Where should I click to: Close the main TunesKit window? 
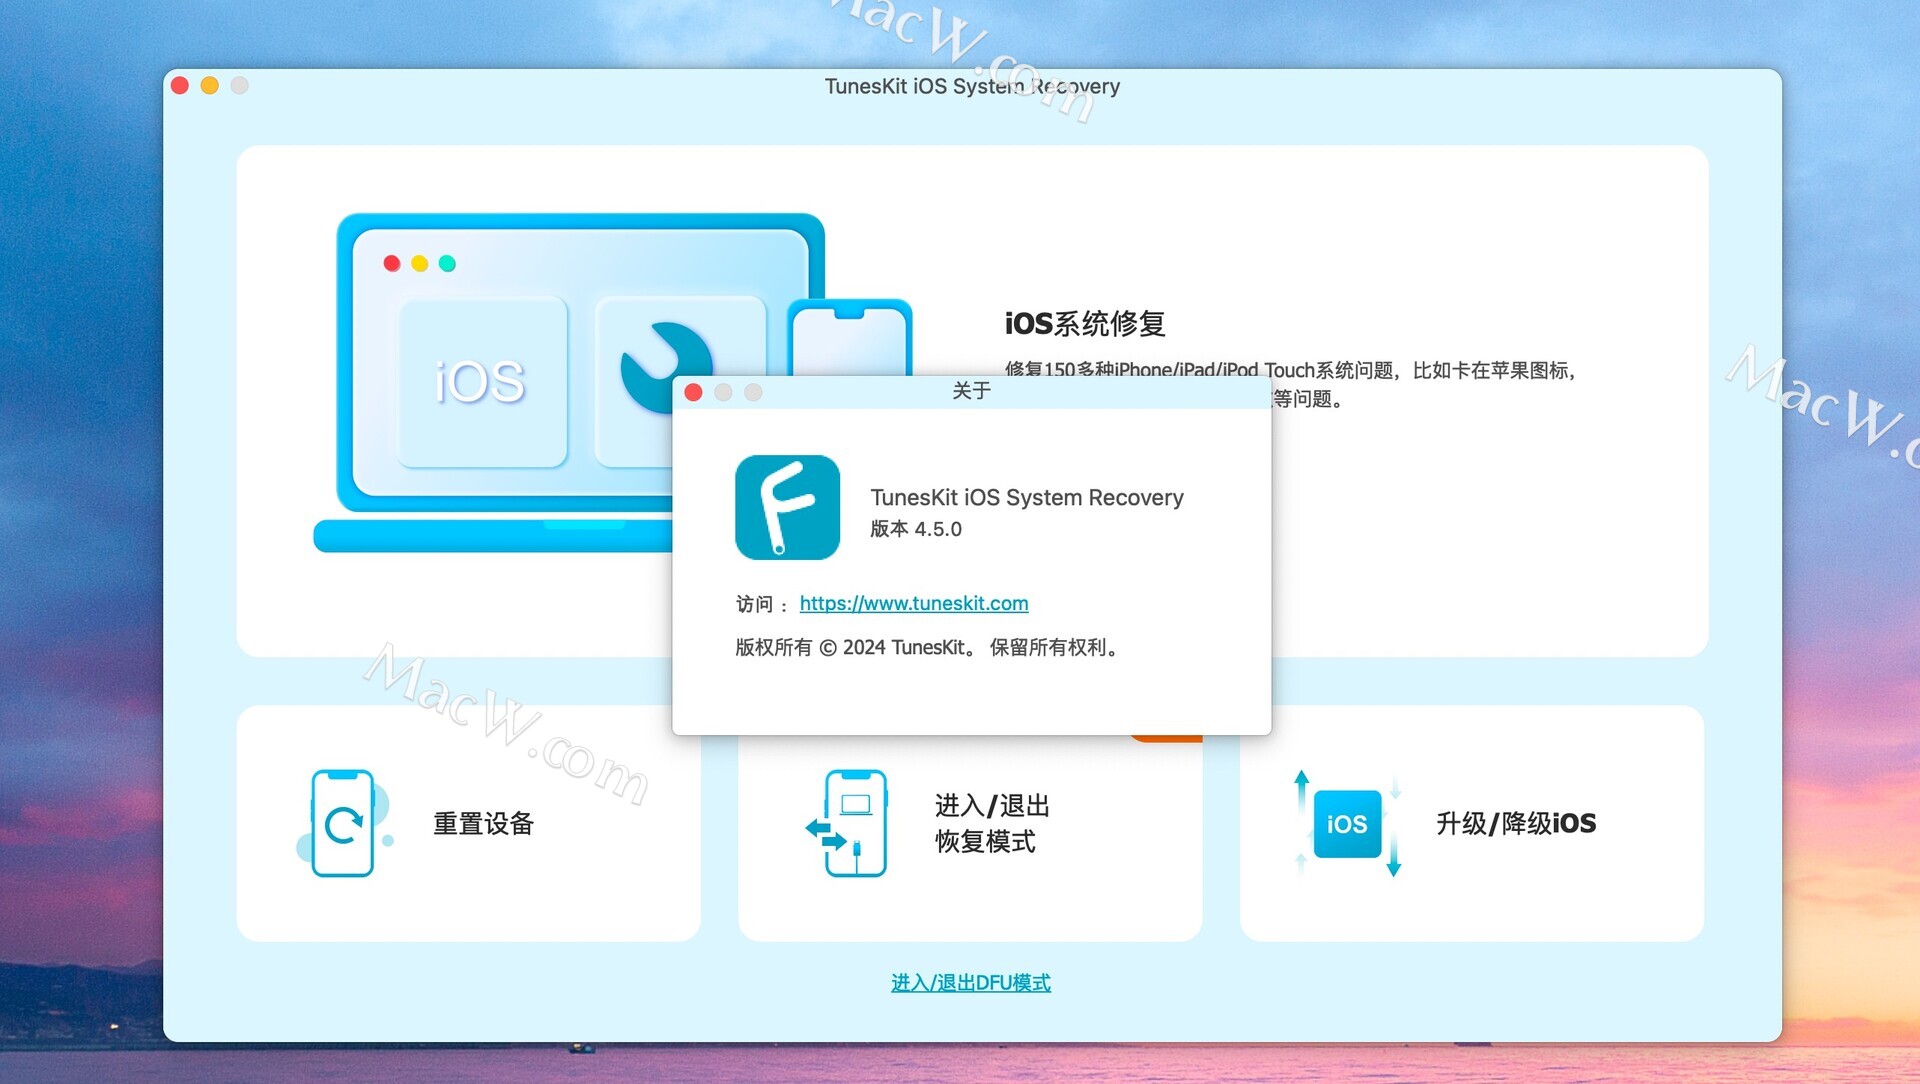tap(180, 85)
